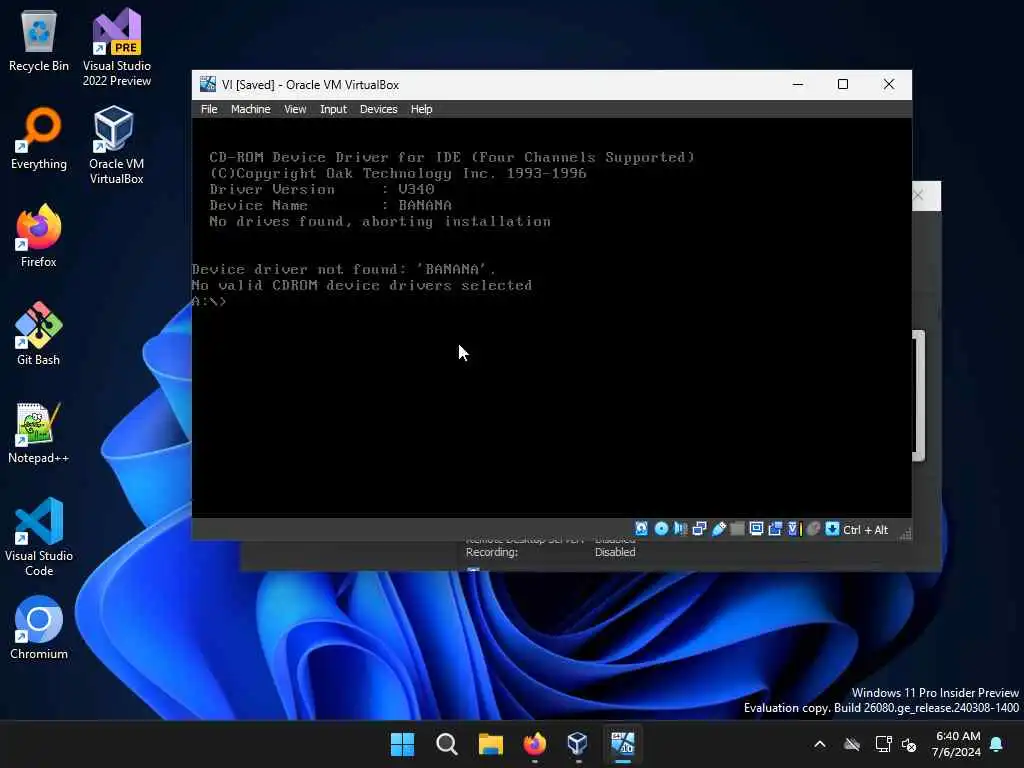Image resolution: width=1024 pixels, height=768 pixels.
Task: Close the partially hidden window behind VirtualBox
Action: [919, 195]
